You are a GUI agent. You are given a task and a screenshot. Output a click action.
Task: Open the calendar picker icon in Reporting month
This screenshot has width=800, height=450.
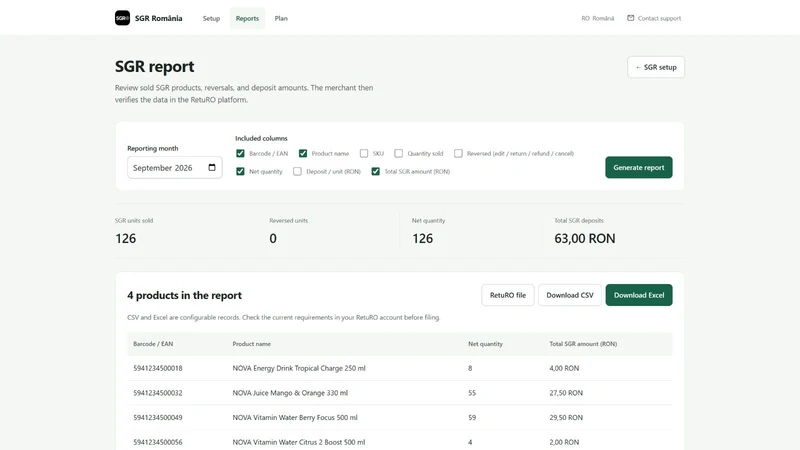212,167
